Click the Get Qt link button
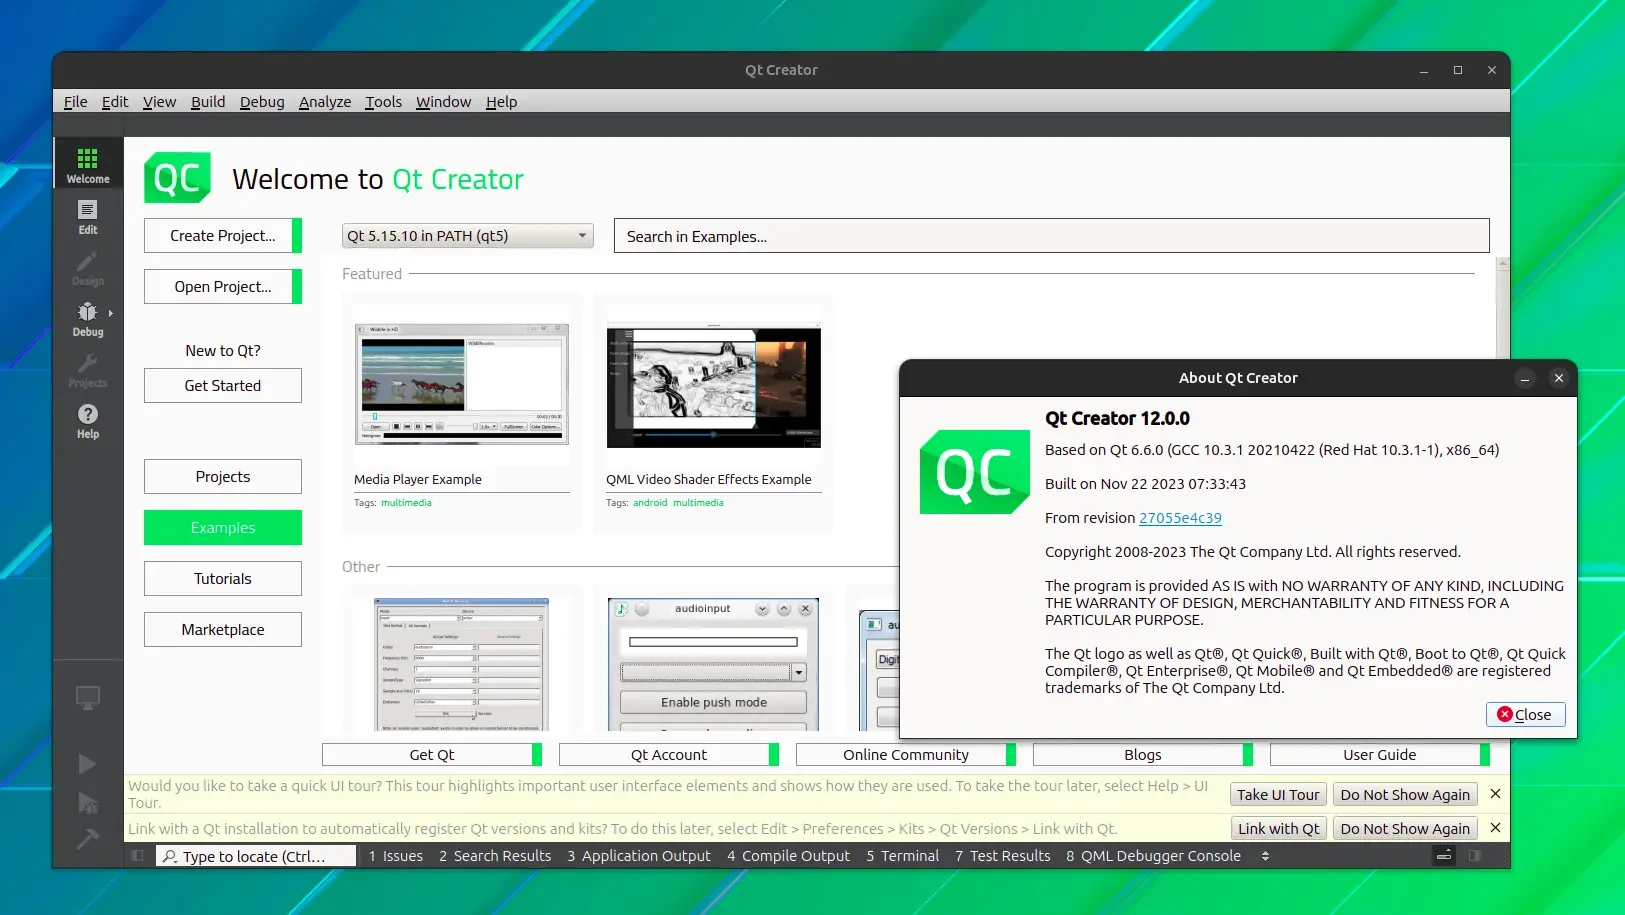1625x915 pixels. (432, 755)
